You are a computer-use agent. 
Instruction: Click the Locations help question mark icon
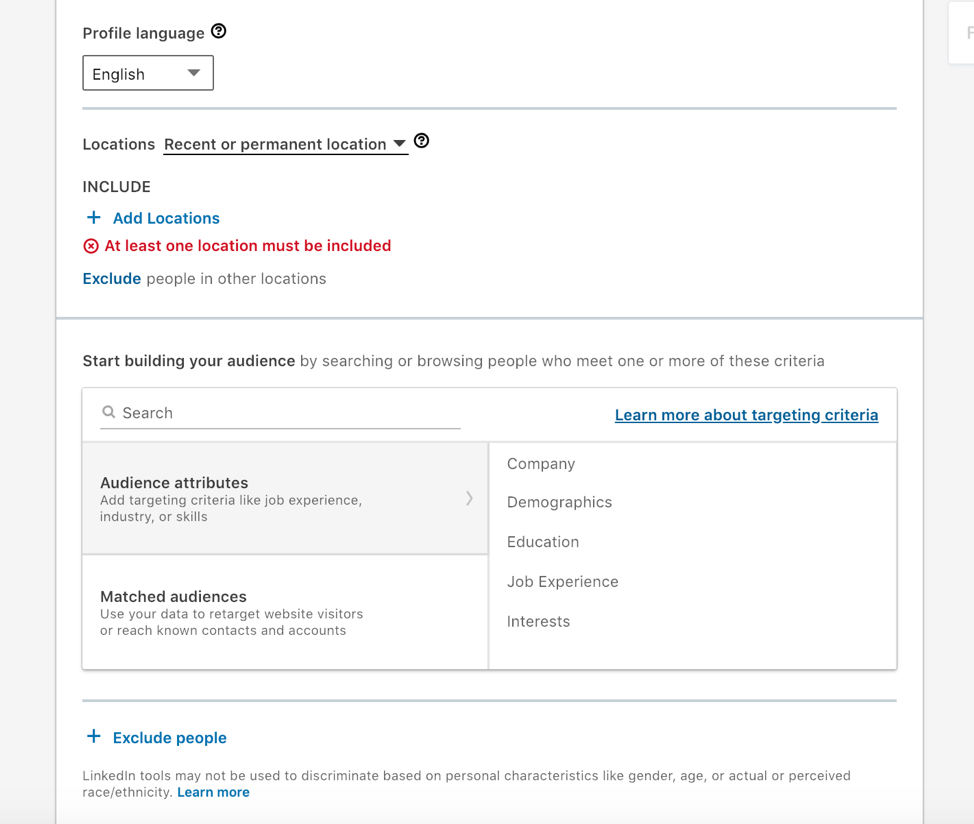pos(421,141)
